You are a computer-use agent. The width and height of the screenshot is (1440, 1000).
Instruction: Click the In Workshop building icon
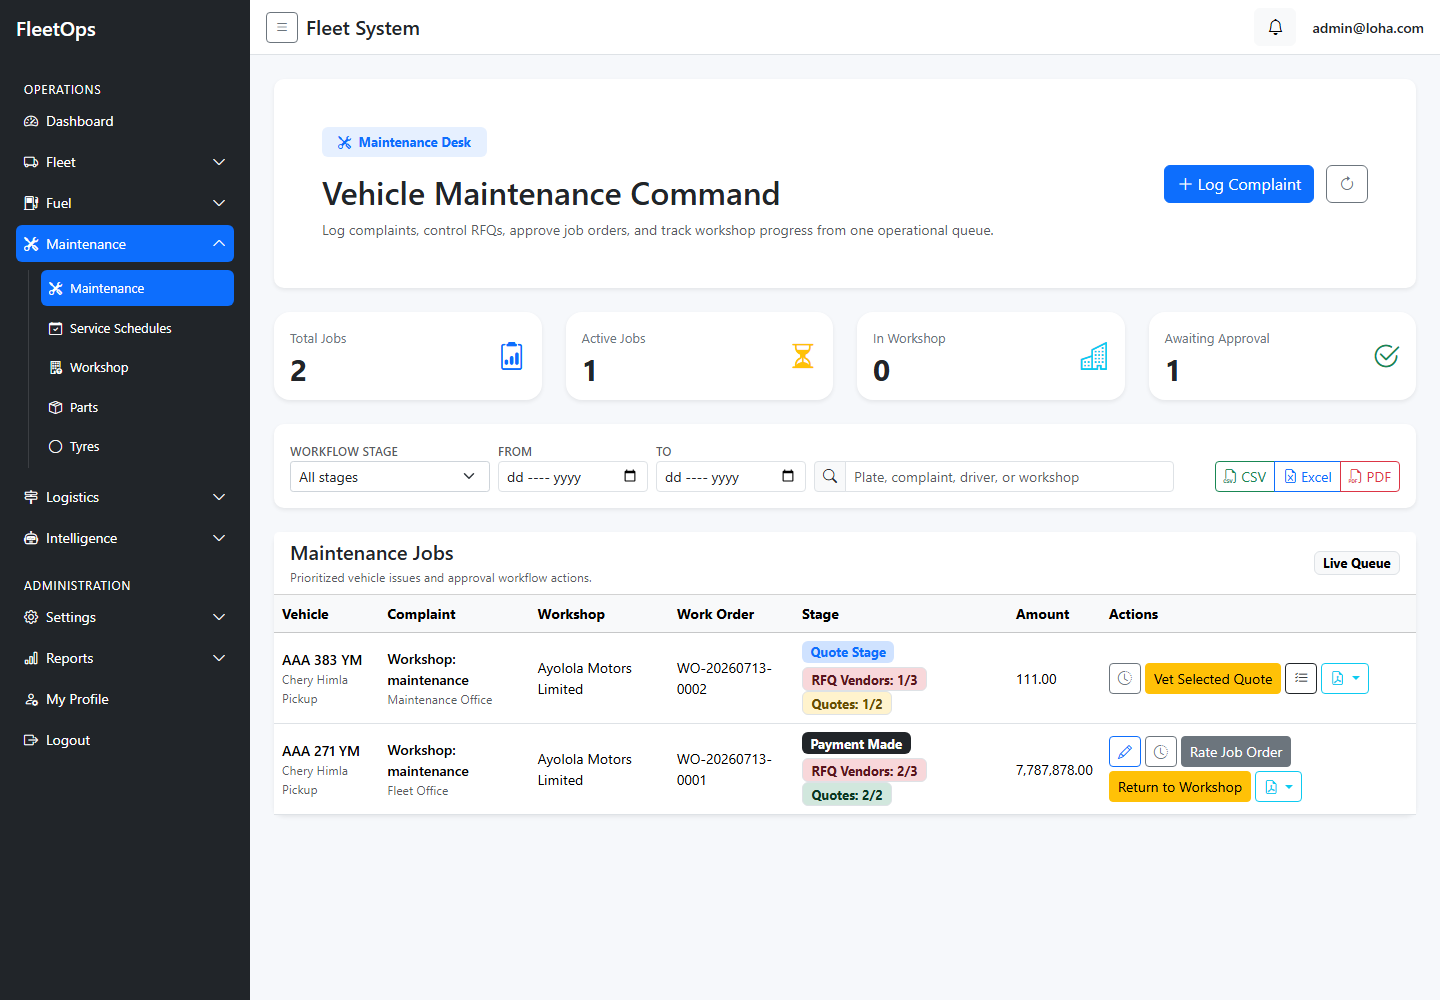coord(1094,356)
